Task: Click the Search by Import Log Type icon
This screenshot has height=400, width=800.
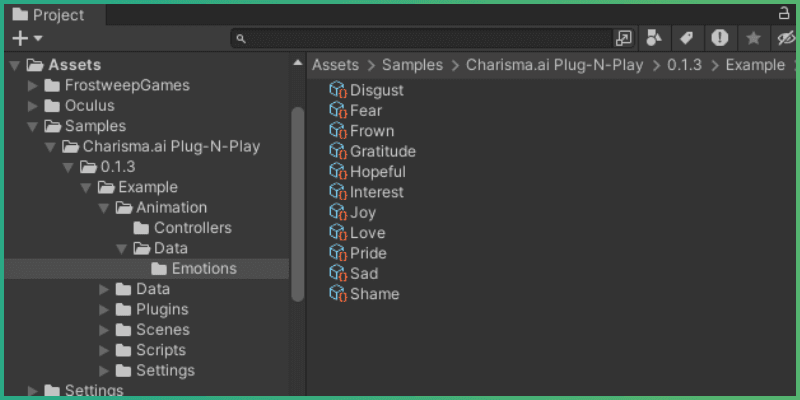Action: pos(720,38)
